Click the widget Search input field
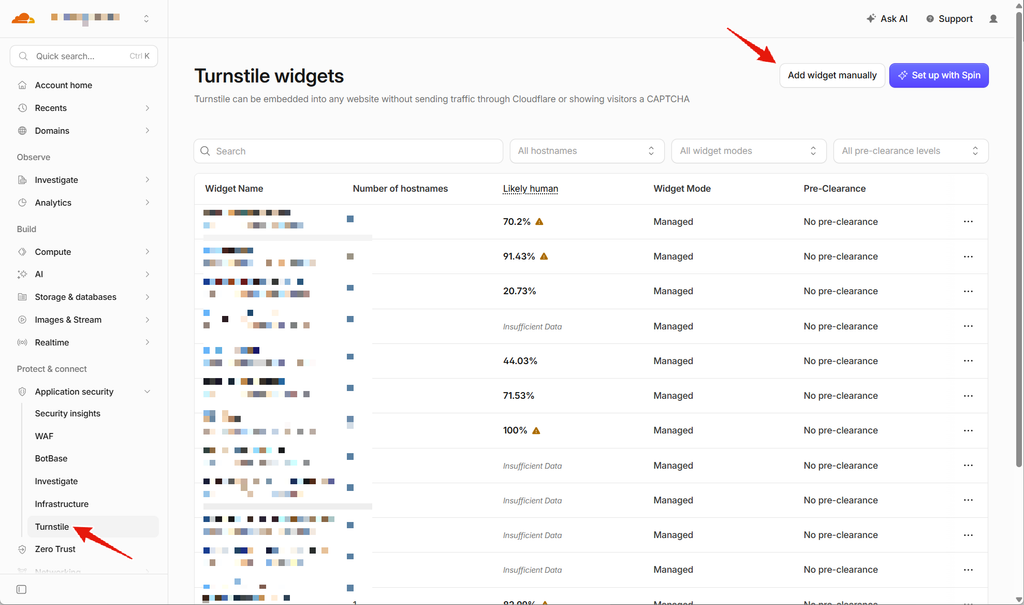1024x605 pixels. click(x=348, y=151)
